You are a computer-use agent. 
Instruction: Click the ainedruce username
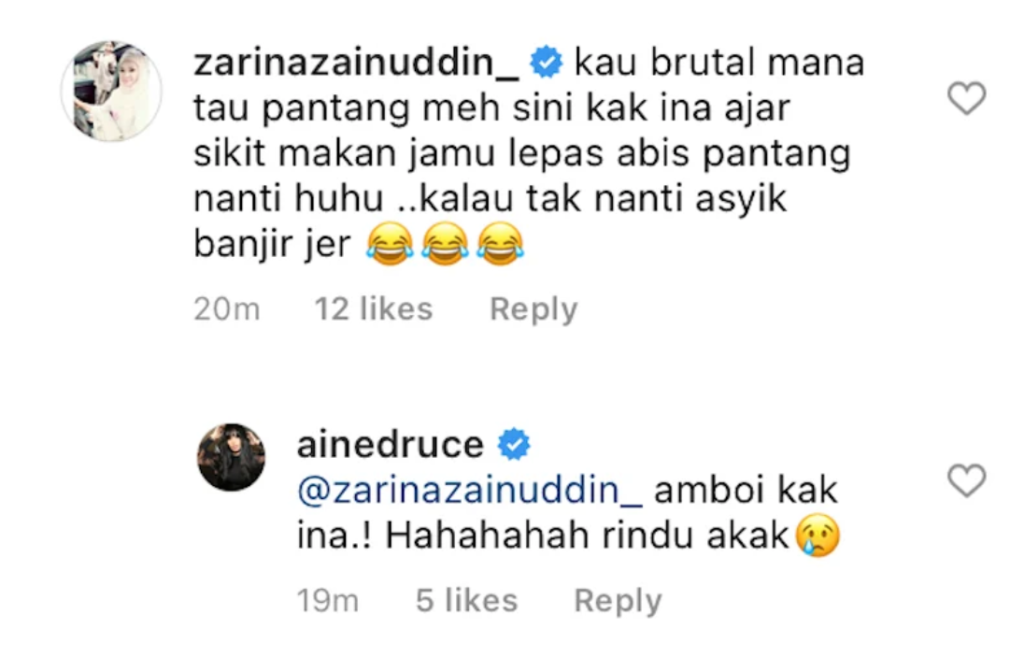coord(390,445)
